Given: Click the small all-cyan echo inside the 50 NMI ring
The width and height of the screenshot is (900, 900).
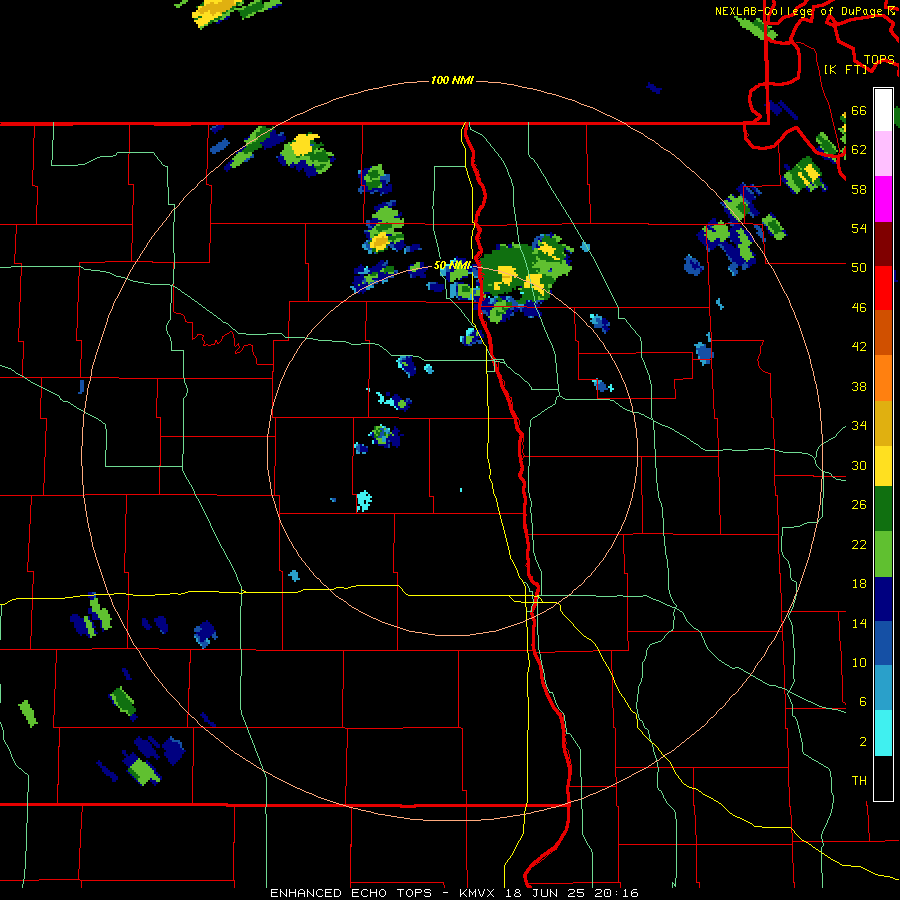Looking at the screenshot, I should click(x=363, y=501).
